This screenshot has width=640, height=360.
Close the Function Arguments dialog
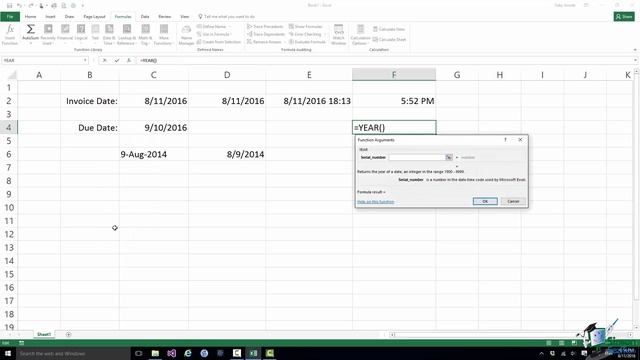(520, 140)
